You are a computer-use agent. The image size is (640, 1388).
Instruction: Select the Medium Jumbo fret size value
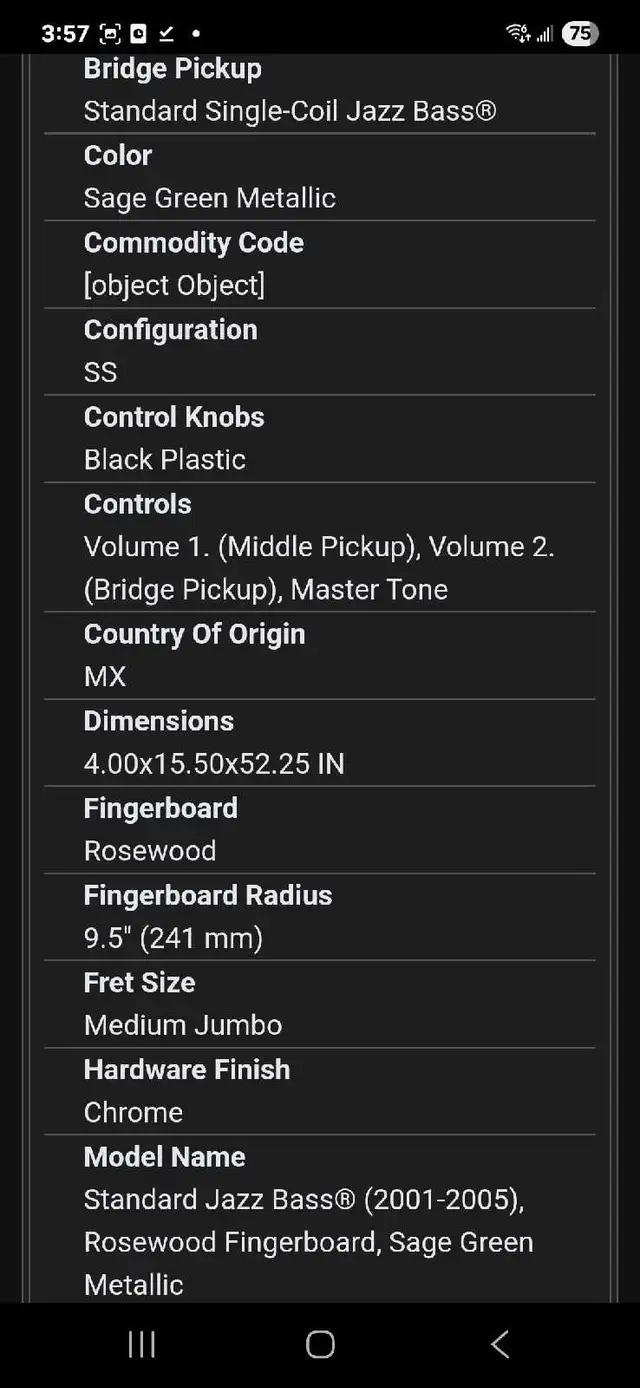(183, 1025)
